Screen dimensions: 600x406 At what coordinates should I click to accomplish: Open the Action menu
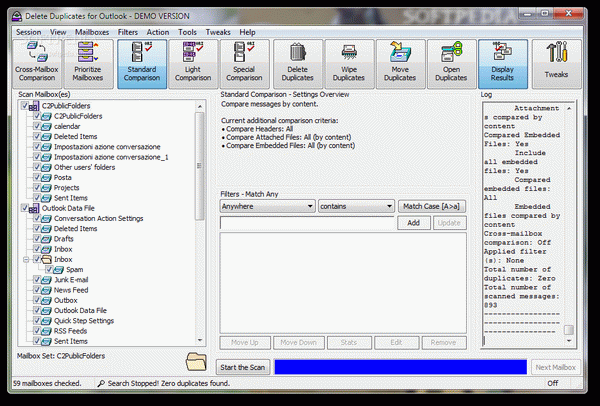coord(158,33)
